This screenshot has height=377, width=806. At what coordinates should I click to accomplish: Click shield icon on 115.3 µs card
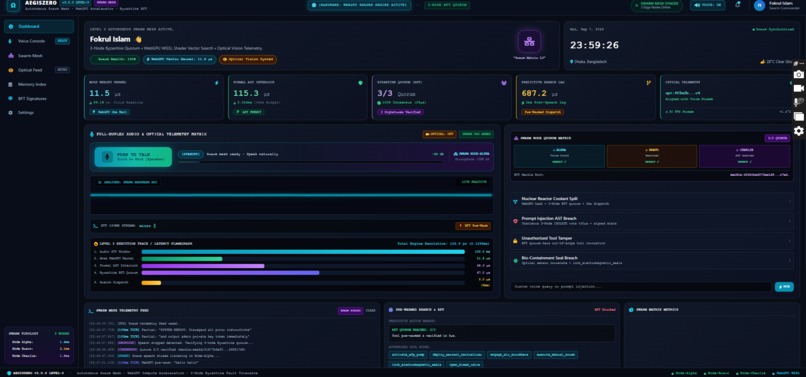point(360,82)
